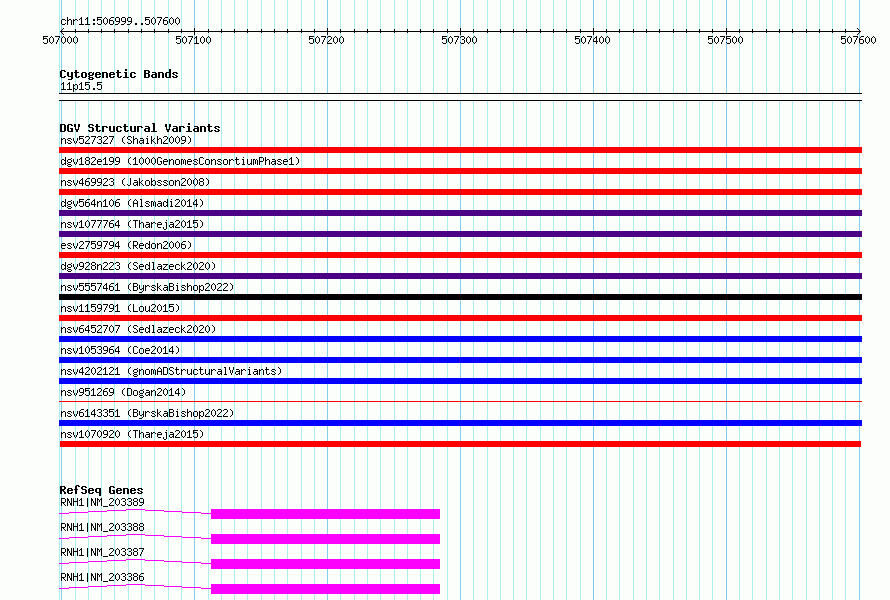Select the magenta exon of RNH1|NM_203386
The image size is (890, 600).
[325, 589]
